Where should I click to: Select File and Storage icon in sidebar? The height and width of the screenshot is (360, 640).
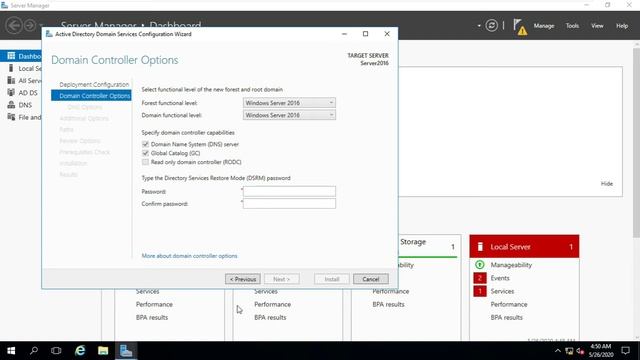pos(11,117)
